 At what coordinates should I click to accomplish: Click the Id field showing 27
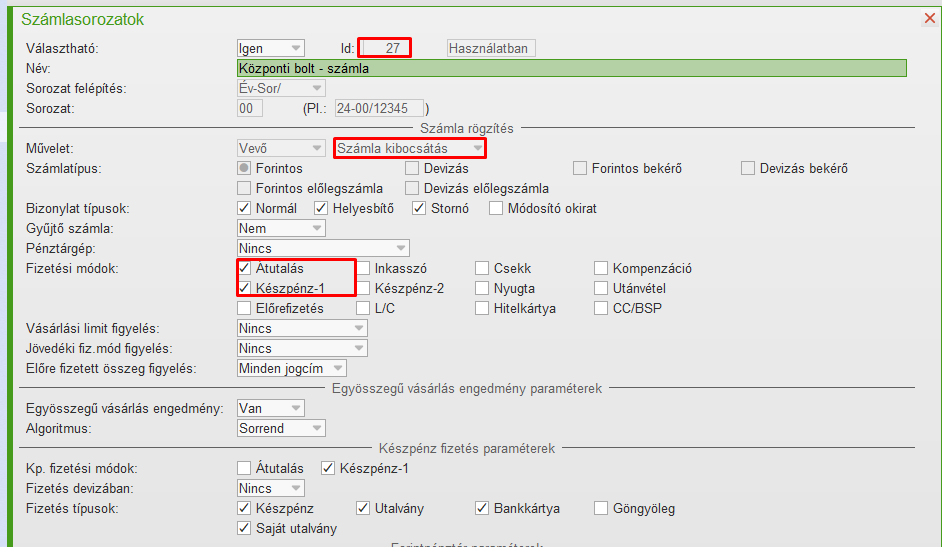tap(384, 48)
